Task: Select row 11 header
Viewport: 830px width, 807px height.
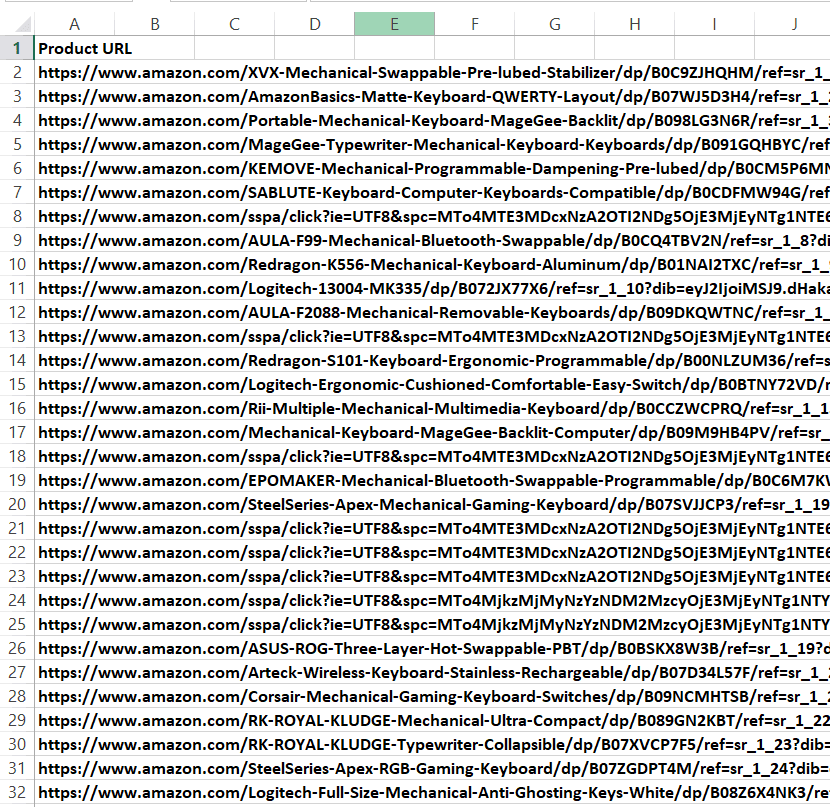Action: pyautogui.click(x=17, y=288)
